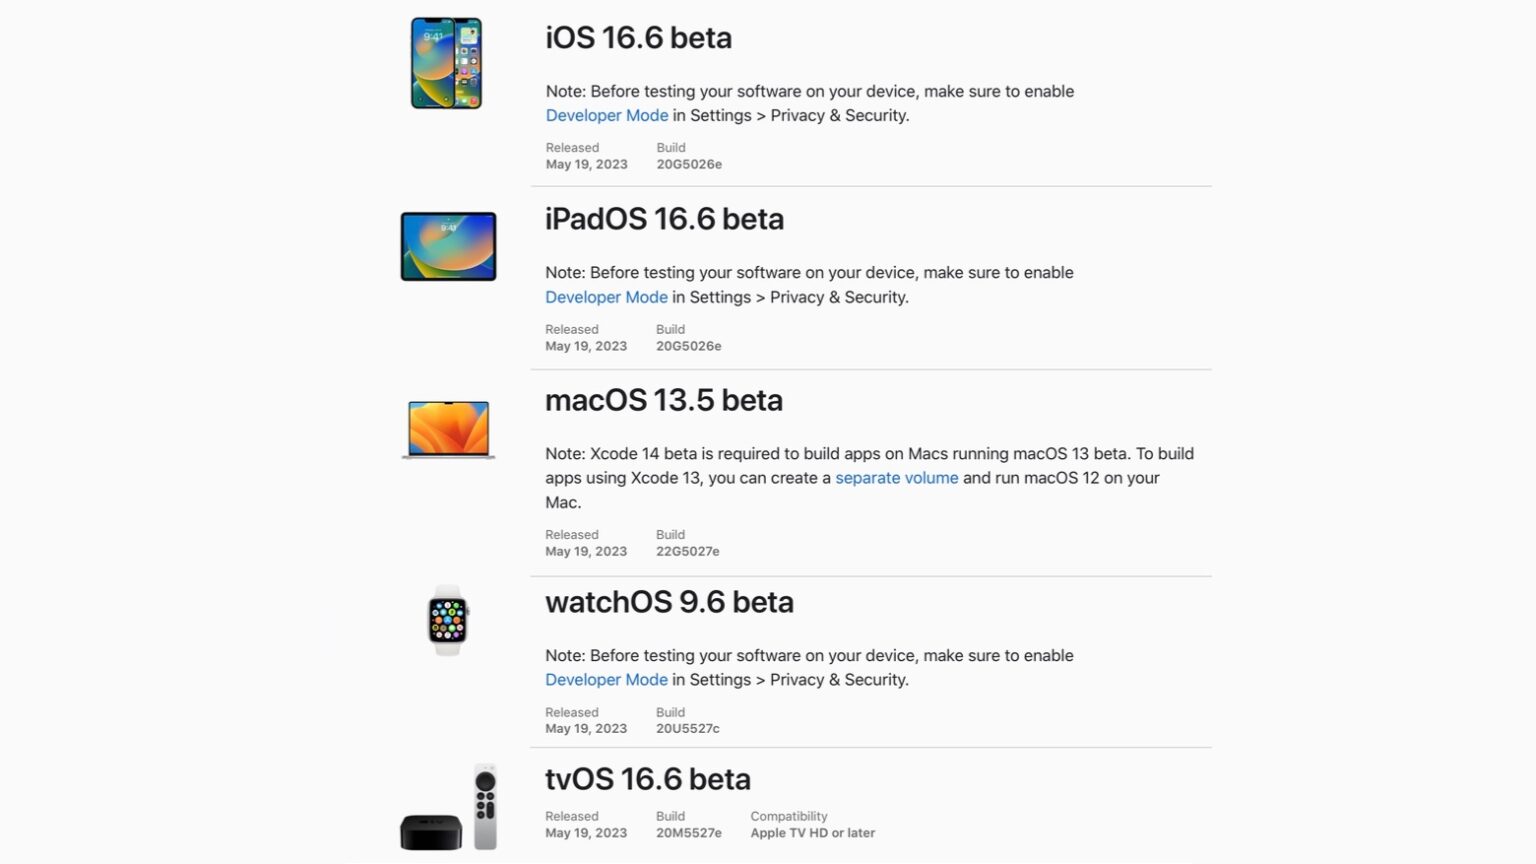Viewport: 1536px width, 864px height.
Task: Select the iOS 16.6 beta heading
Action: tap(638, 38)
